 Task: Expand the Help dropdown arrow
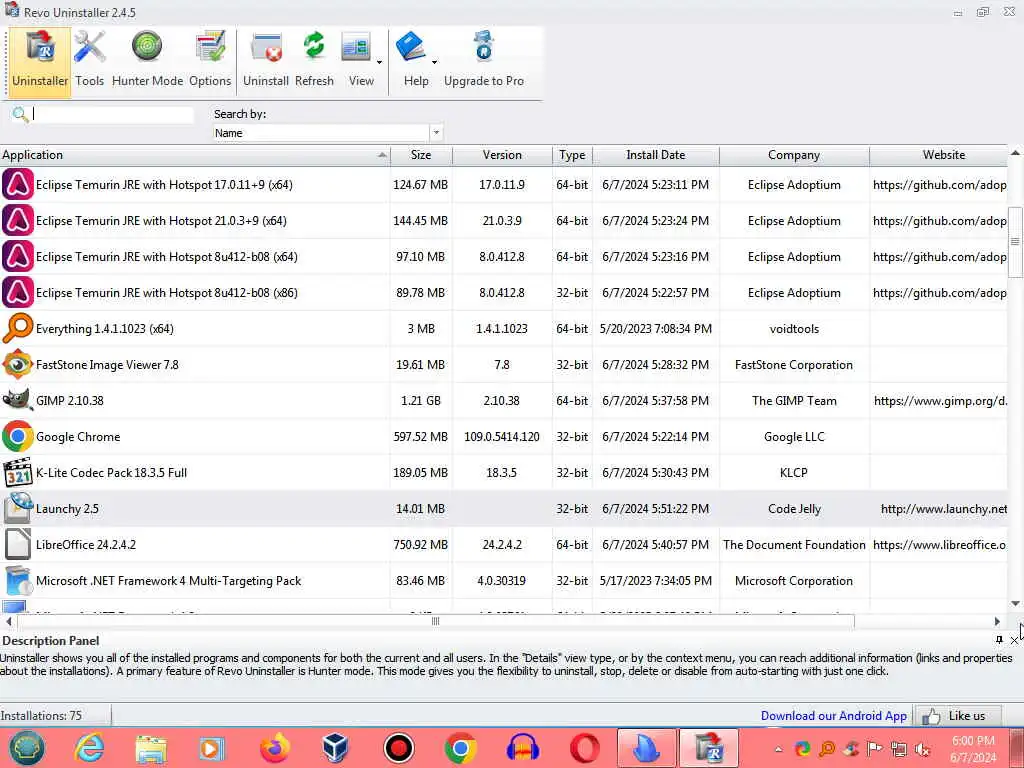click(434, 63)
